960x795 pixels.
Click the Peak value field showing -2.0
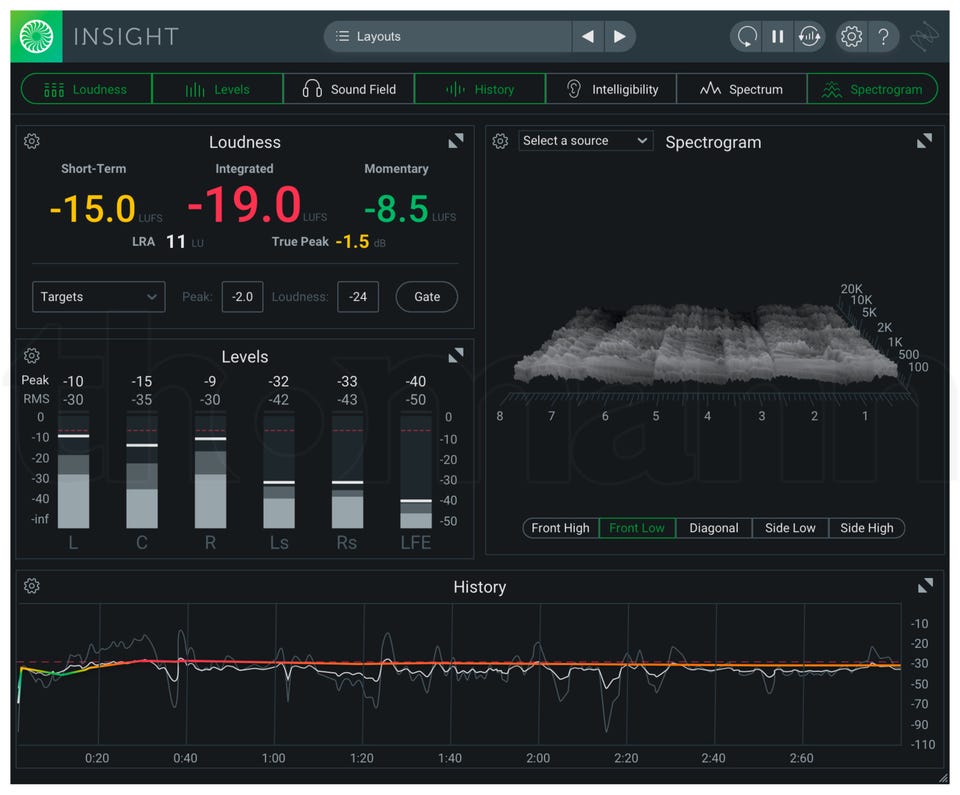242,297
